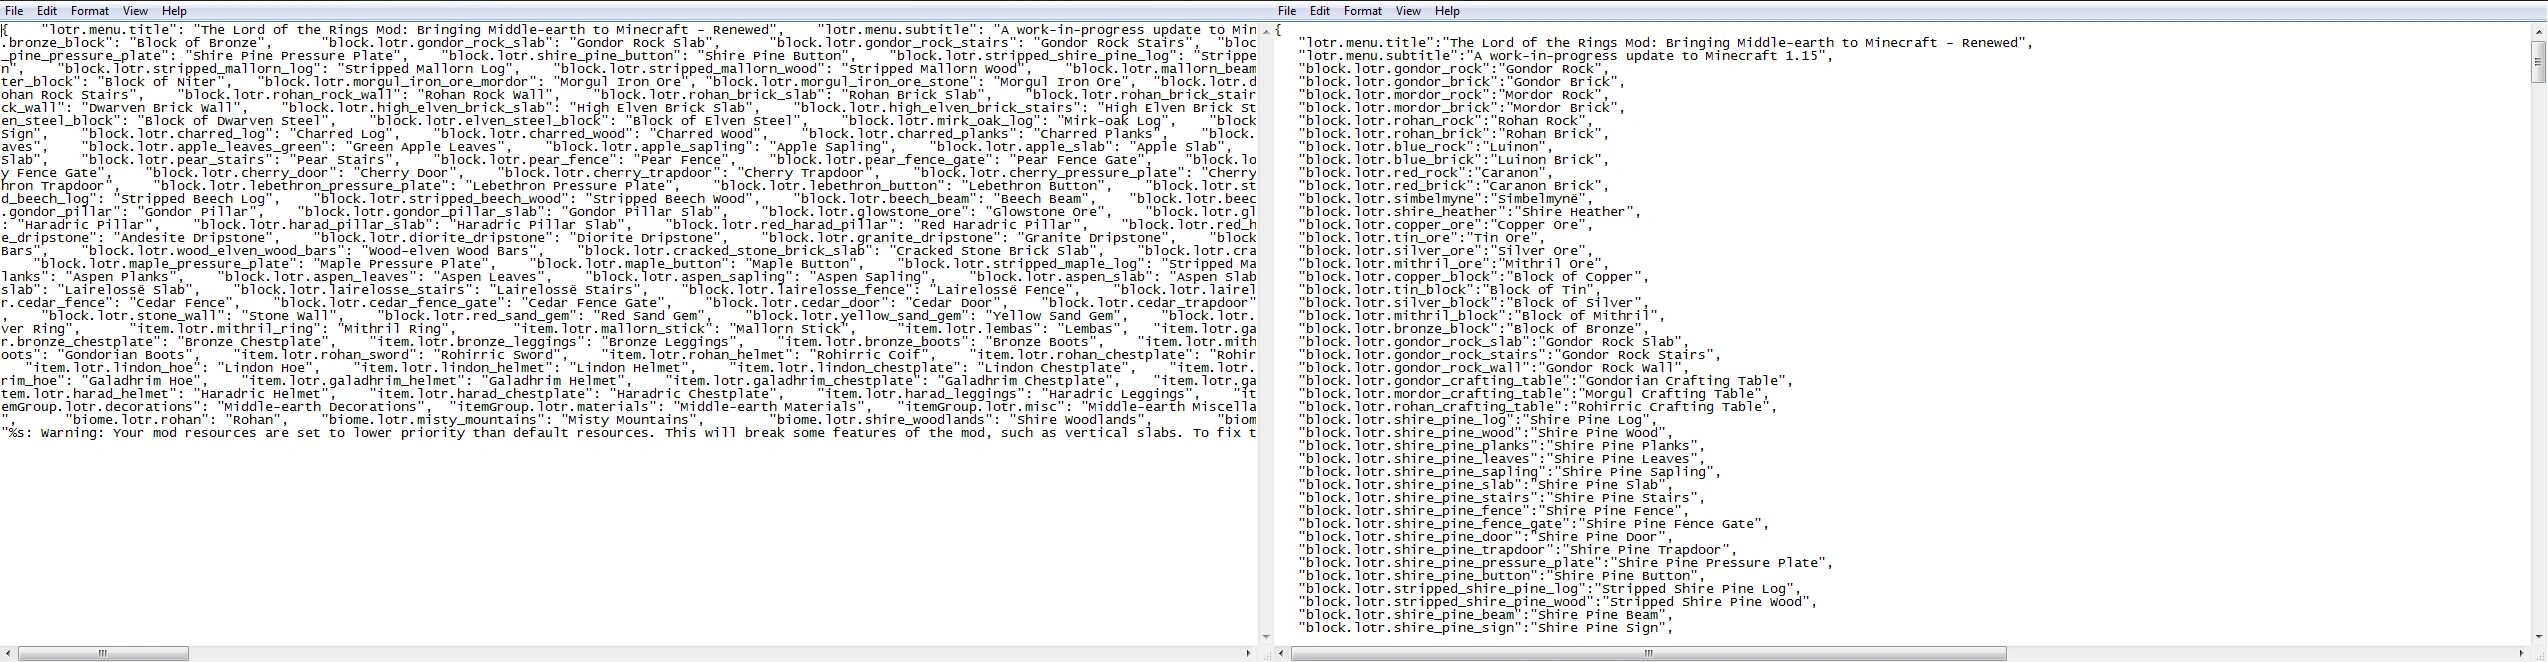The height and width of the screenshot is (662, 2548).
Task: Click the "block.lotr.red_rock":"Caranon" line
Action: coord(1428,173)
